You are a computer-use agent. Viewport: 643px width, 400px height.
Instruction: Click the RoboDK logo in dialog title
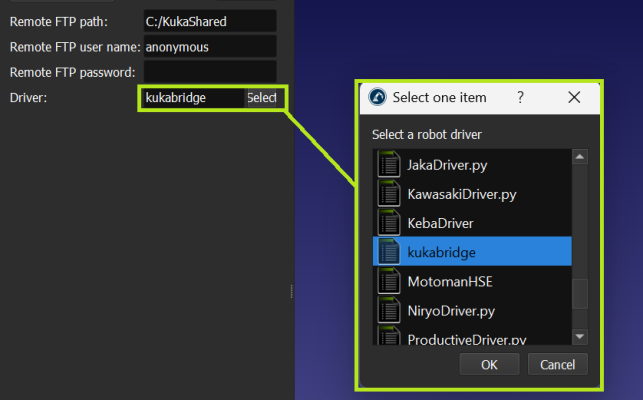coord(378,97)
